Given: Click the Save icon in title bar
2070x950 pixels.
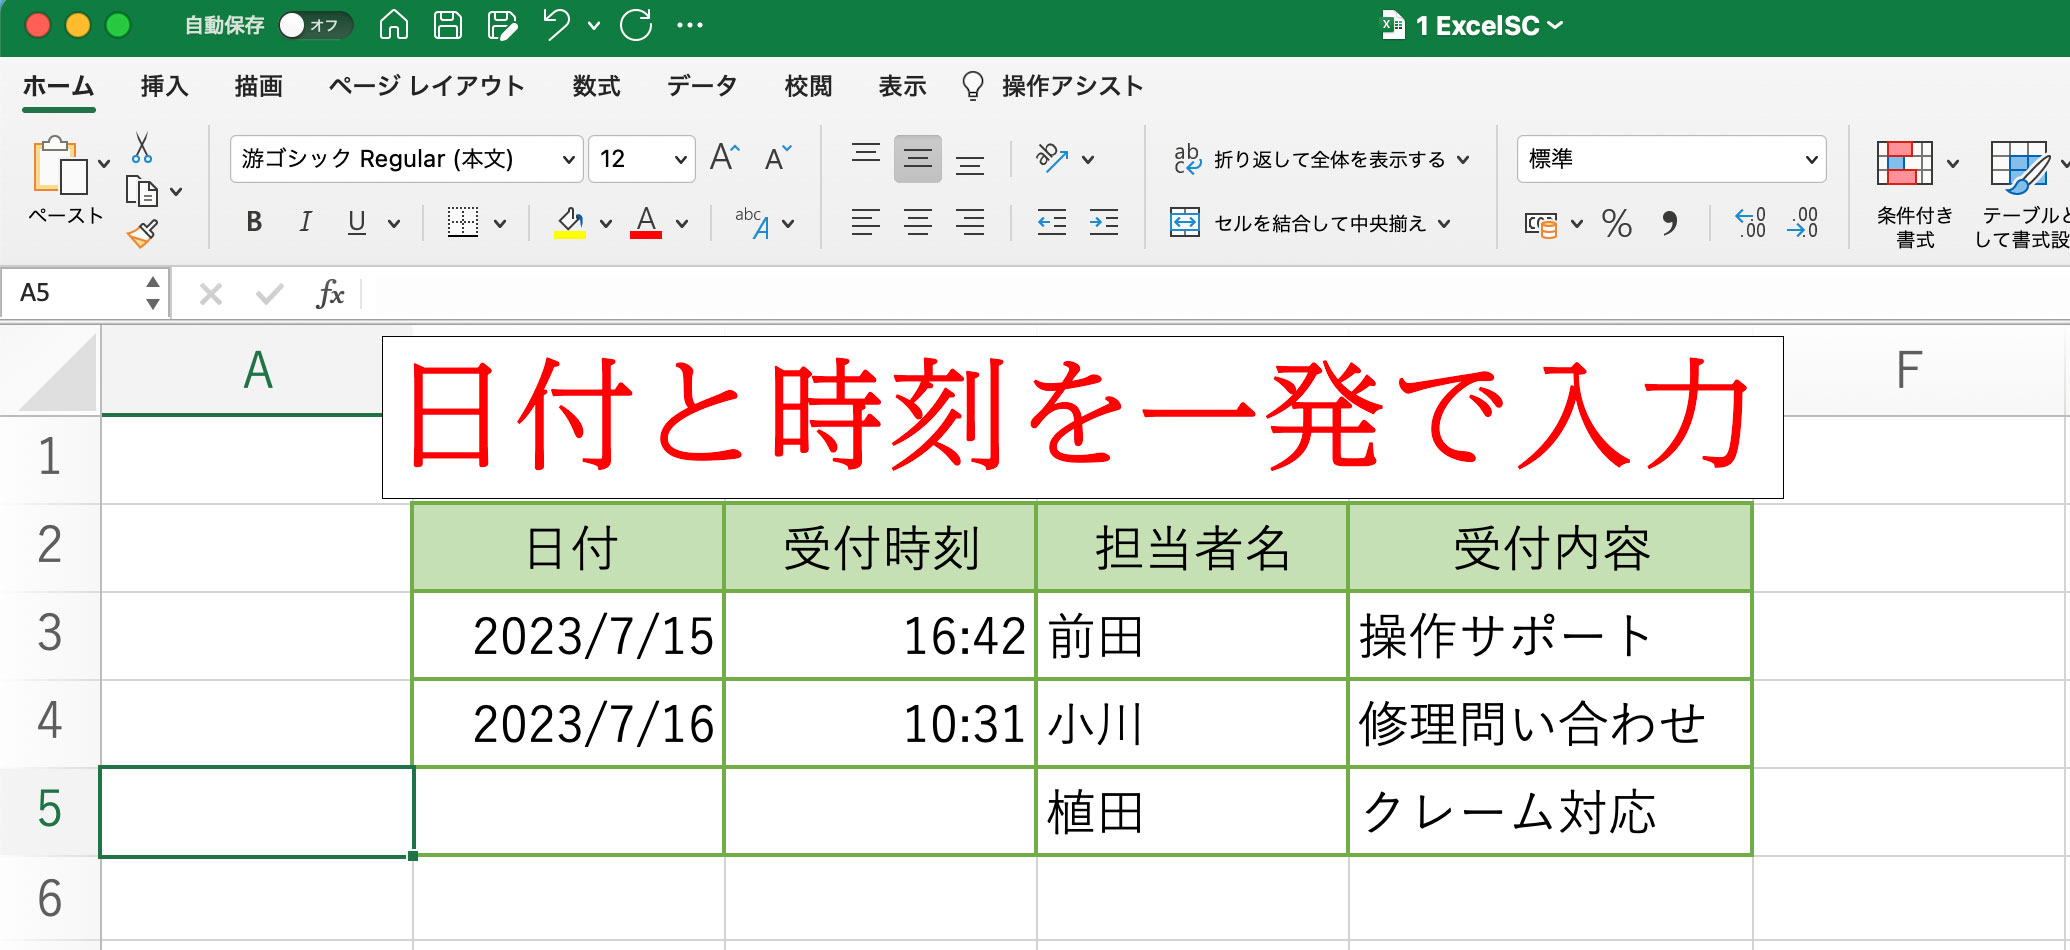Looking at the screenshot, I should tap(447, 25).
